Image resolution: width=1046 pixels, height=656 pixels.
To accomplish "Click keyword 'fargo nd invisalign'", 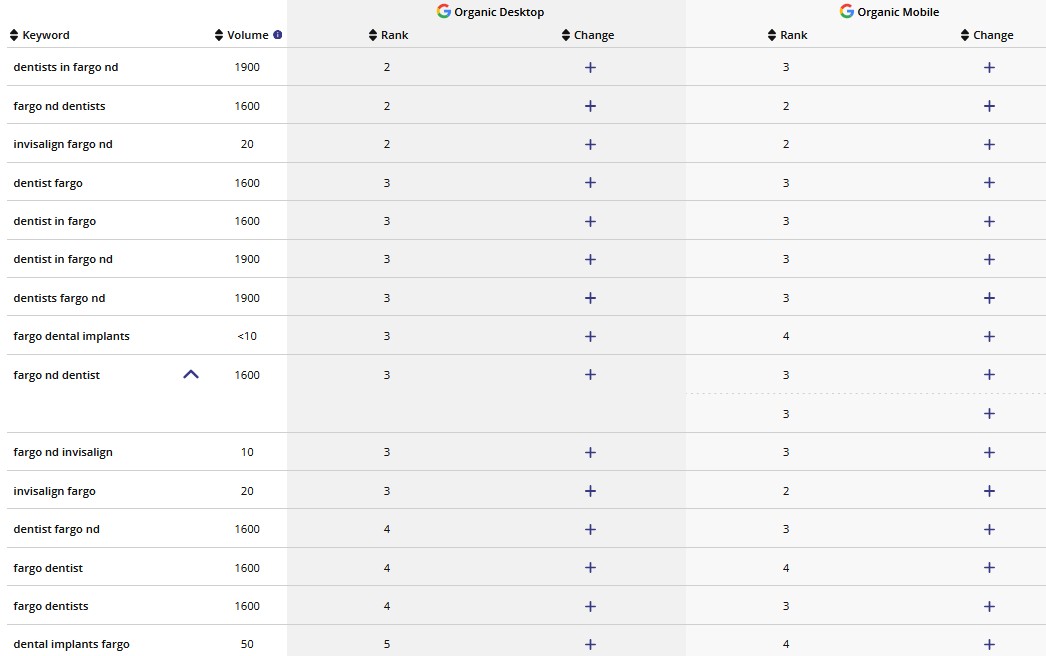I will coord(63,452).
